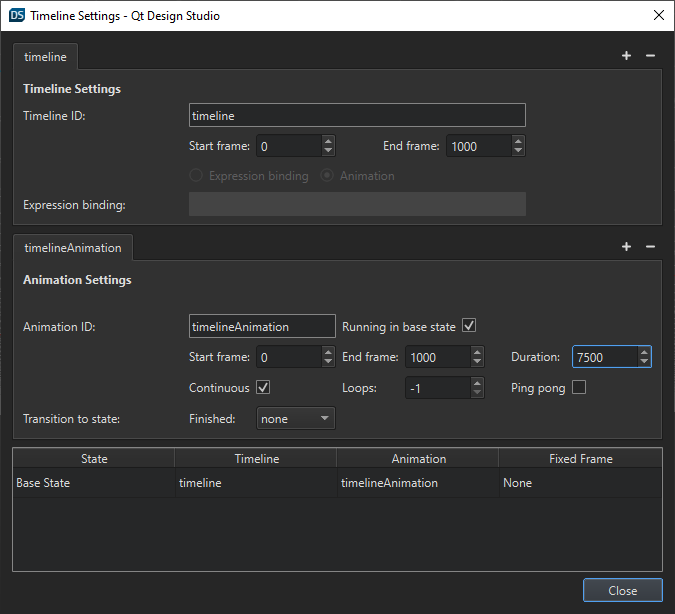Remove timelineAnimation with minus icon
This screenshot has height=614, width=675.
(650, 247)
